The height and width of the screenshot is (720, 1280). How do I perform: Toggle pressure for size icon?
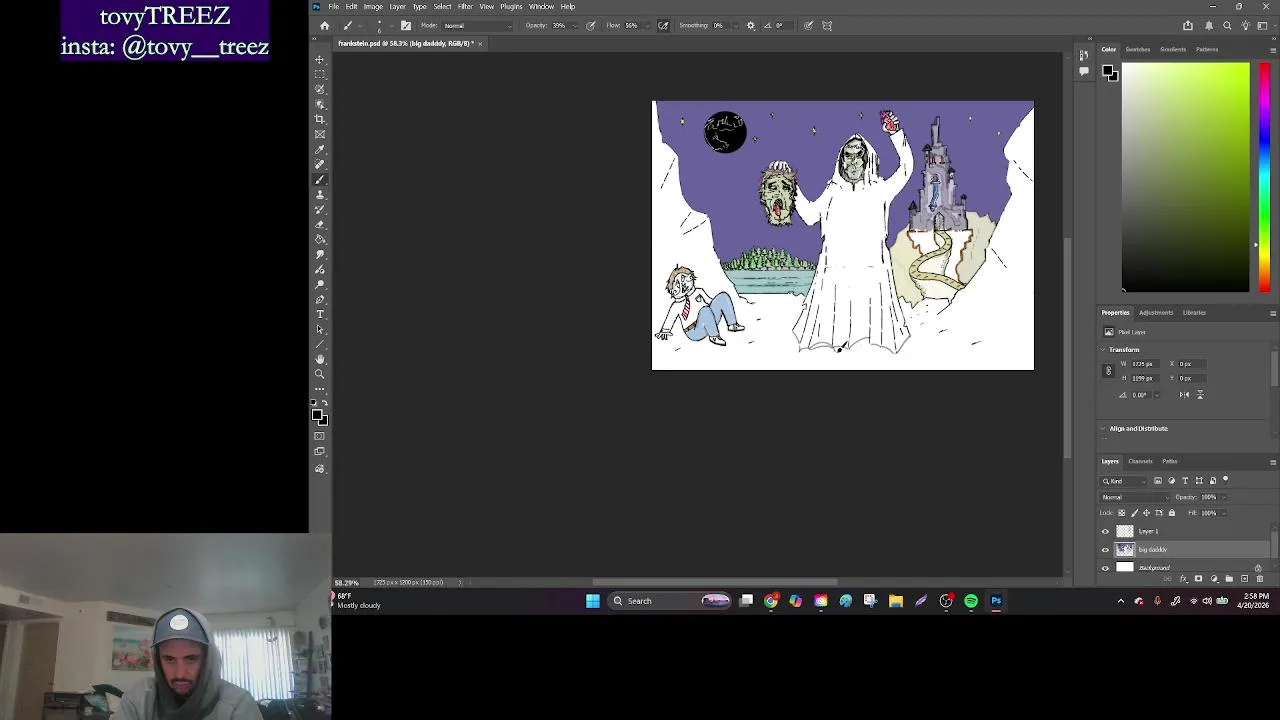(x=808, y=25)
